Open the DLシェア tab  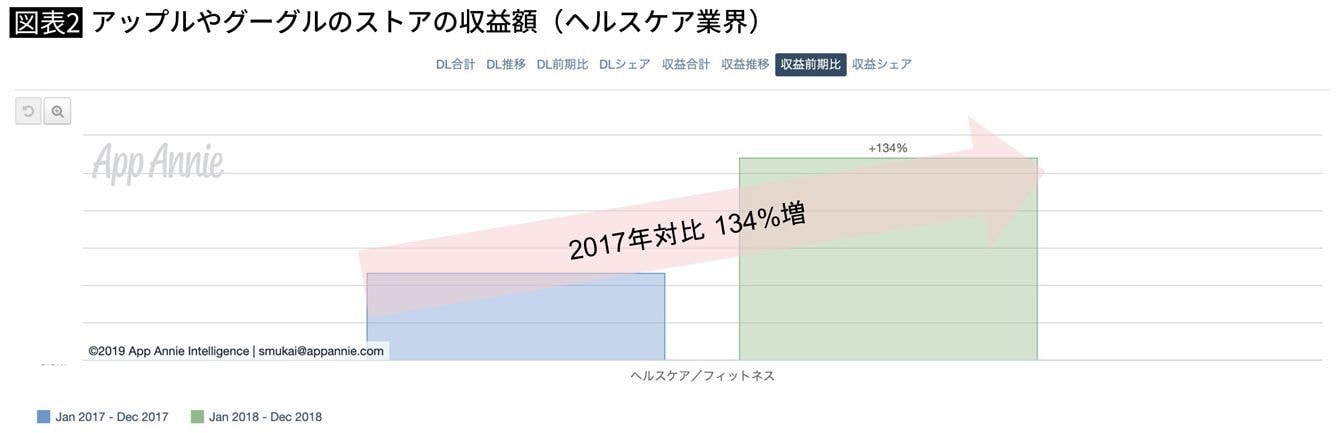[625, 64]
